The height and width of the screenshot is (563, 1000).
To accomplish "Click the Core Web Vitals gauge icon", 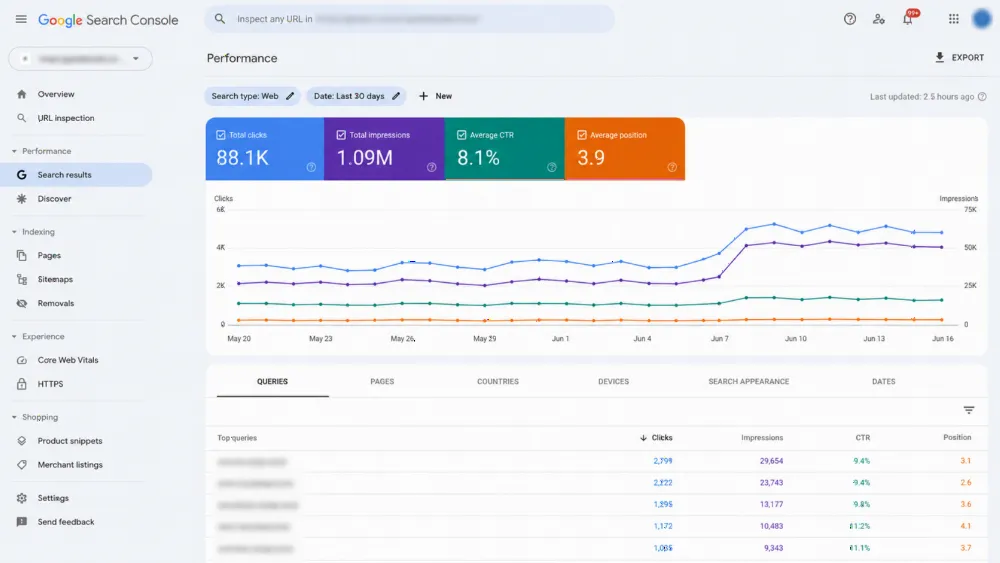I will click(22, 360).
